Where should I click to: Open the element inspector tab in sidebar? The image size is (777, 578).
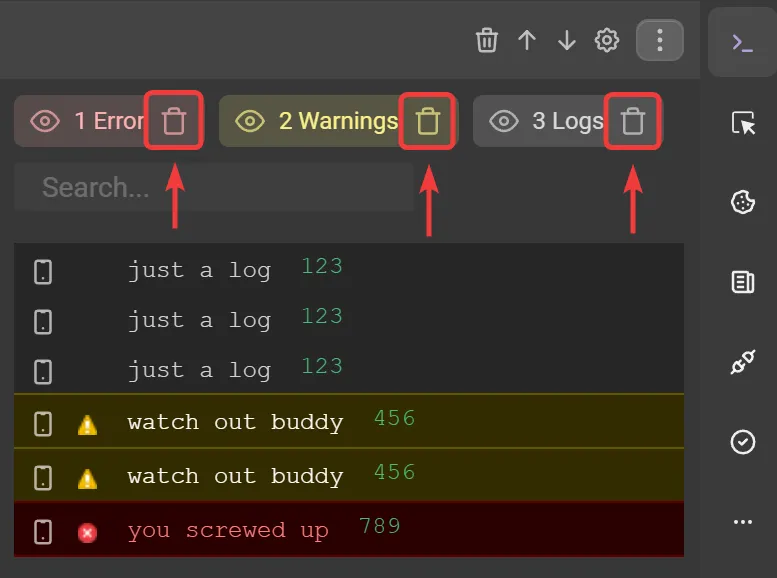pyautogui.click(x=742, y=123)
